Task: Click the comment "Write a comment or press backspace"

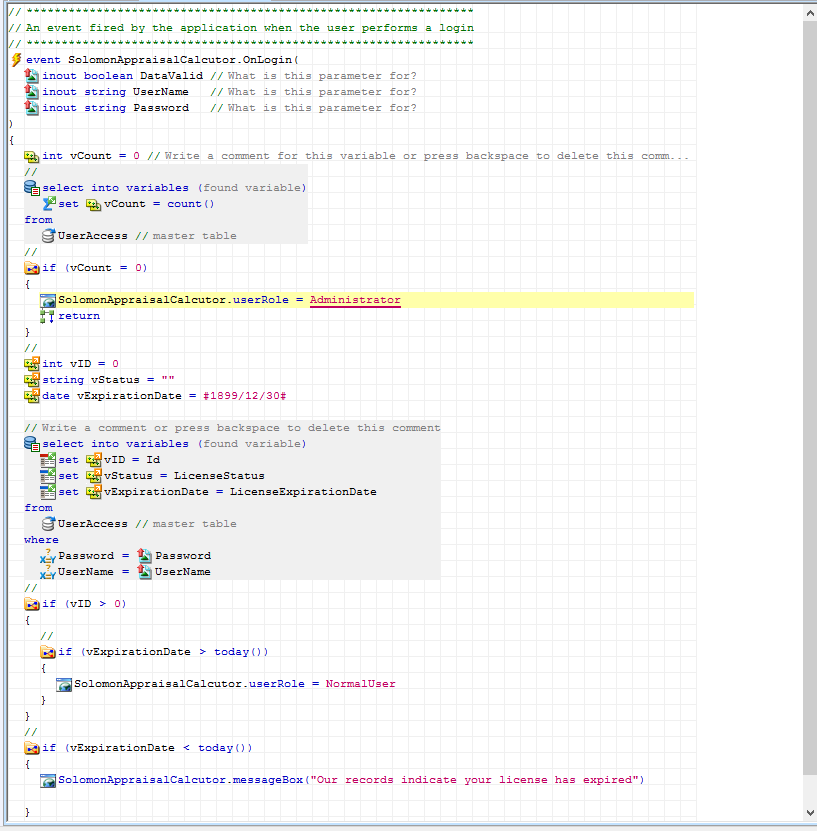Action: (232, 428)
